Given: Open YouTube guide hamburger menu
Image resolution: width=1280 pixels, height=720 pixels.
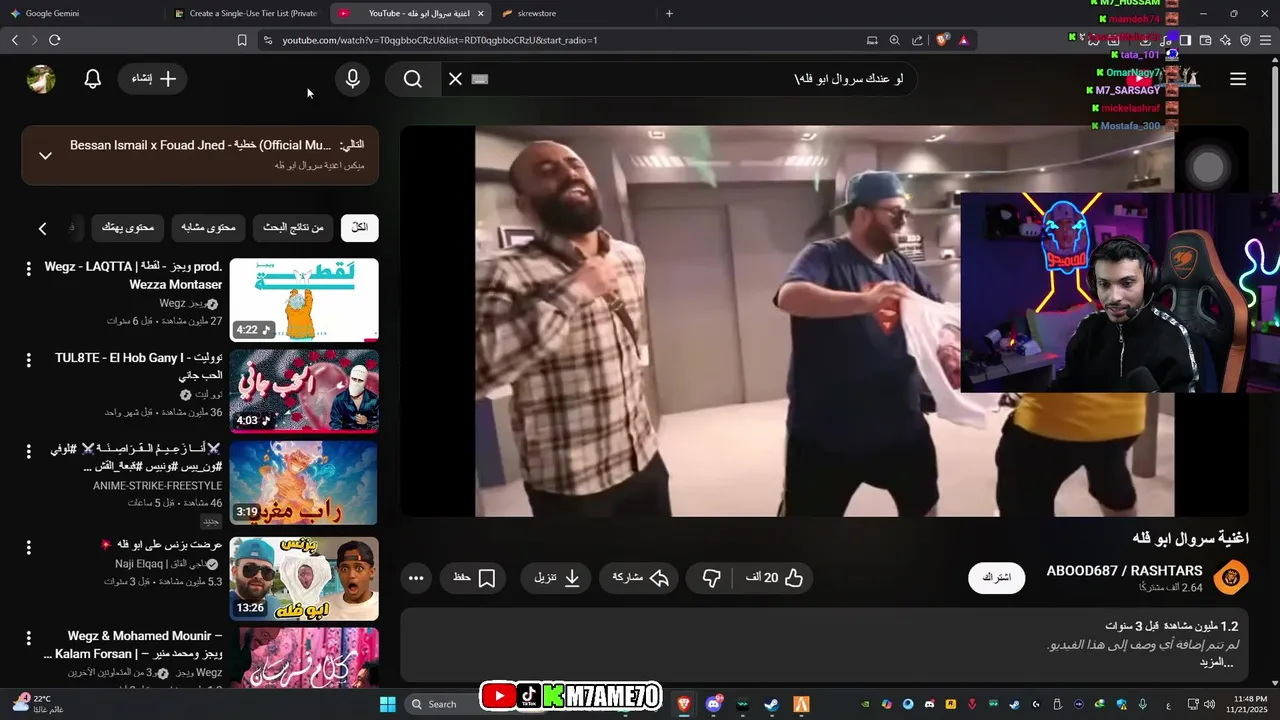Looking at the screenshot, I should [x=1238, y=79].
